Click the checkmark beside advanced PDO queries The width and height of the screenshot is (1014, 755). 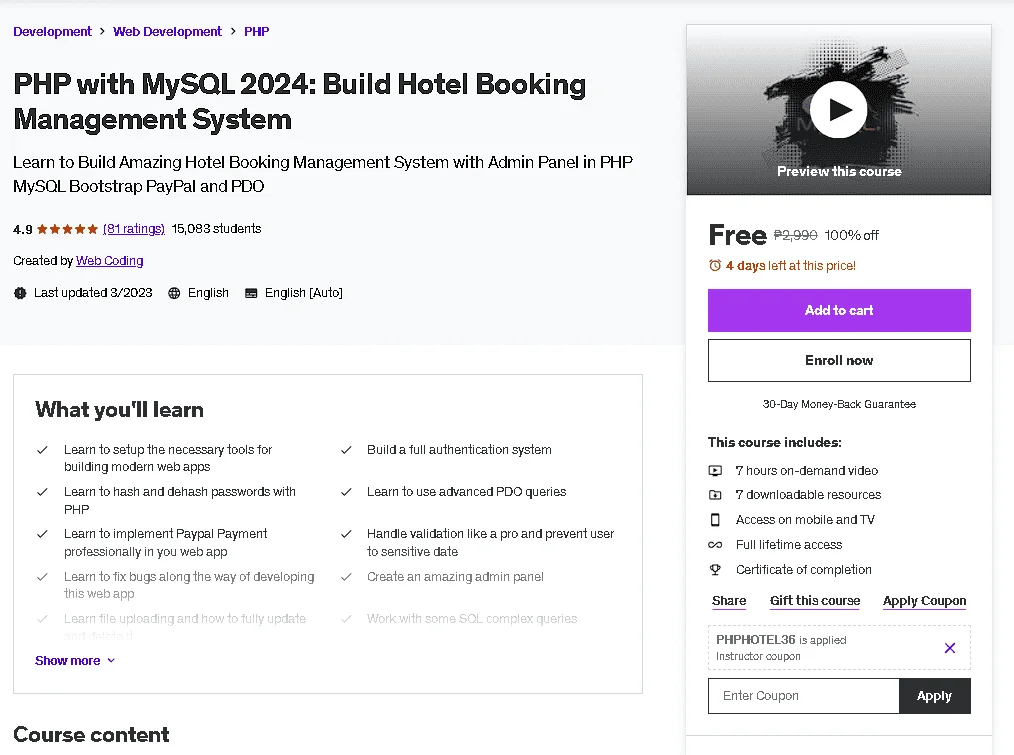[x=346, y=492]
